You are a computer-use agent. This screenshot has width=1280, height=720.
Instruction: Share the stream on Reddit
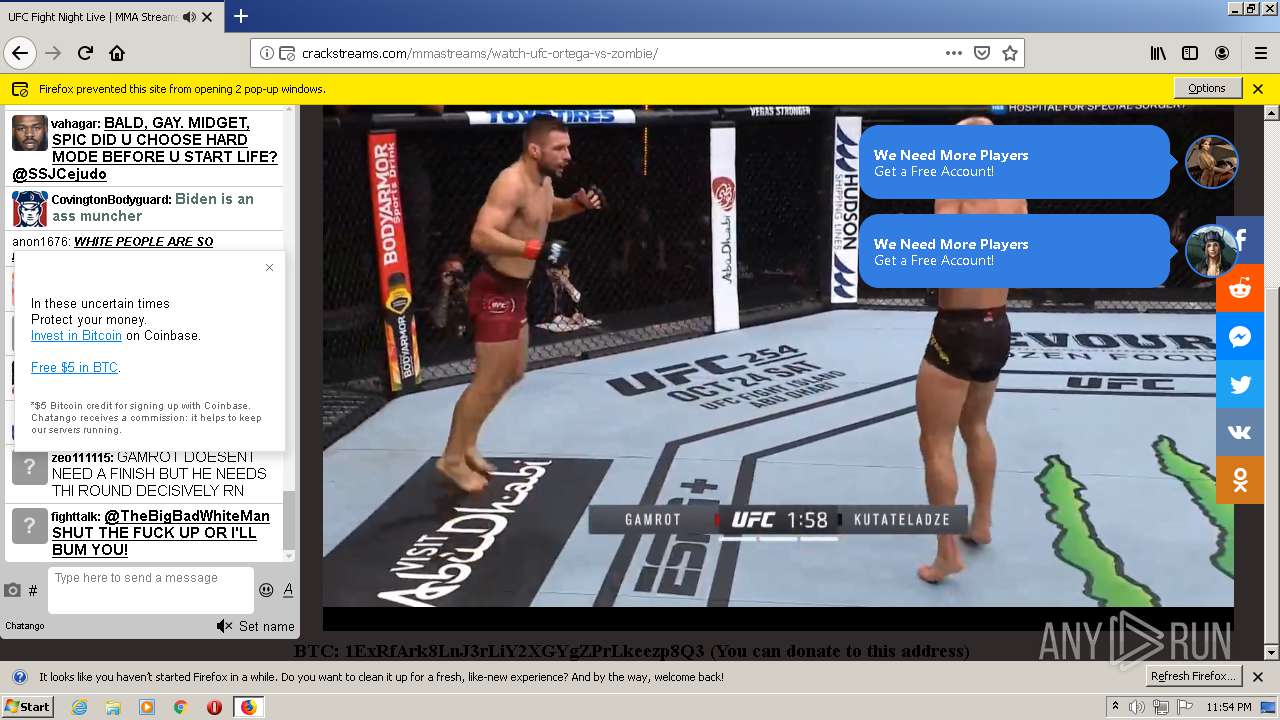click(1240, 288)
